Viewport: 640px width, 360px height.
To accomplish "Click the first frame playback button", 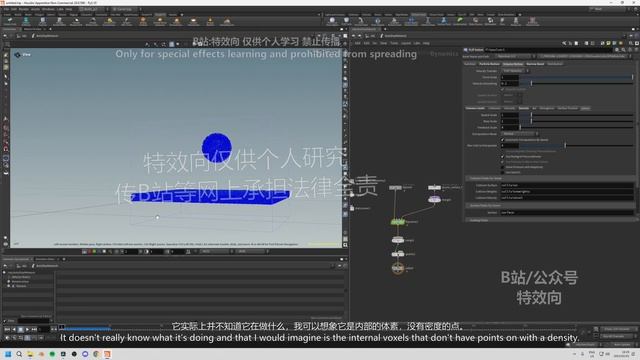I will point(7,329).
